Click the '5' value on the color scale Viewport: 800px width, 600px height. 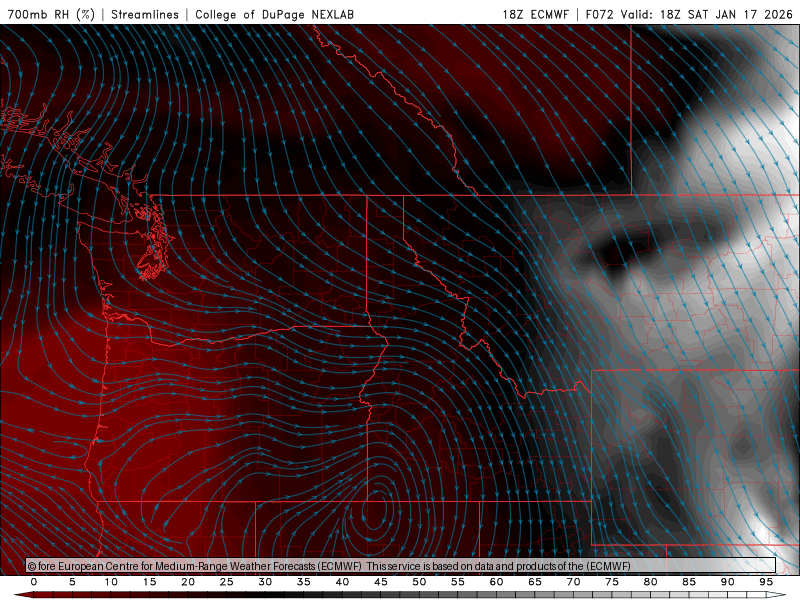click(72, 582)
